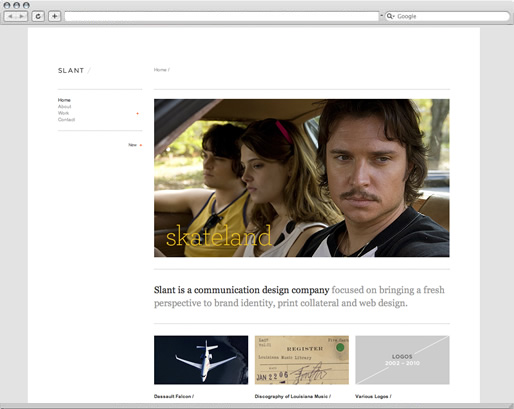
Task: Click the browser forward arrow button
Action: coord(21,16)
